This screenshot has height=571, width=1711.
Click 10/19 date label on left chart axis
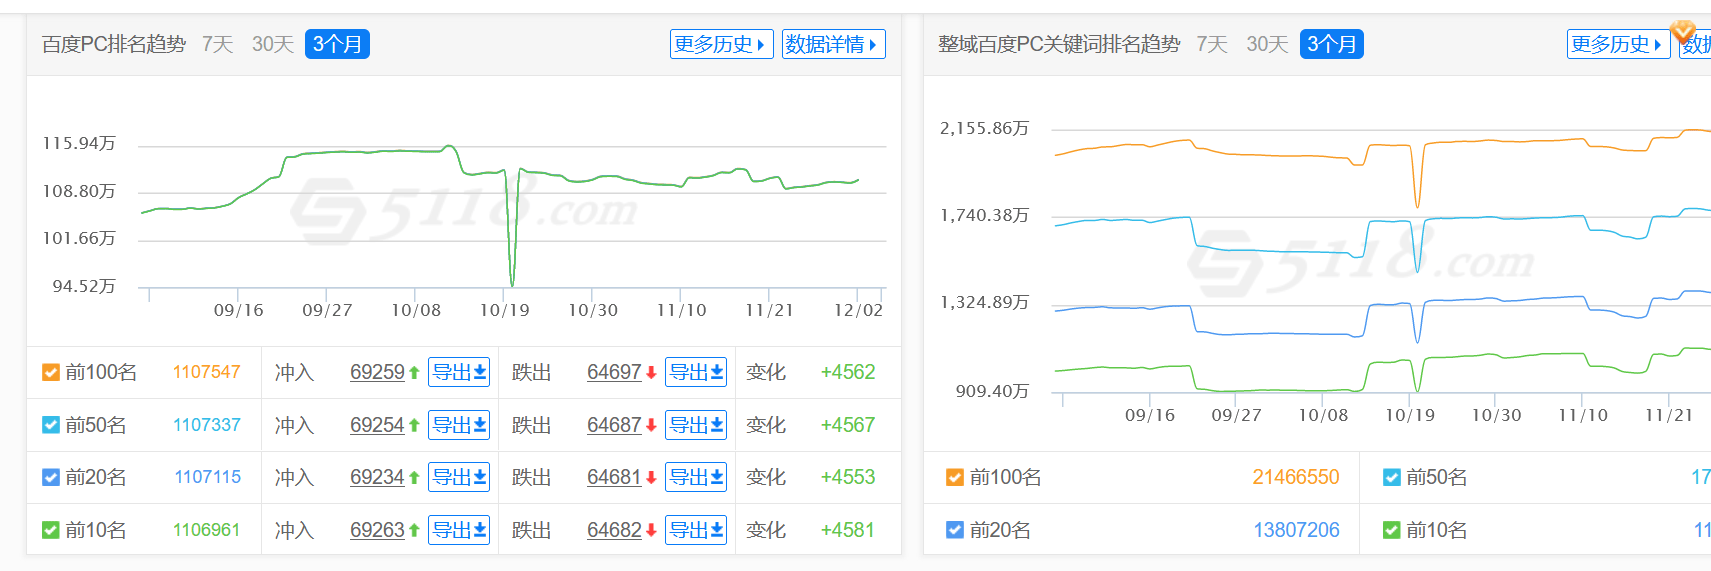point(505,310)
